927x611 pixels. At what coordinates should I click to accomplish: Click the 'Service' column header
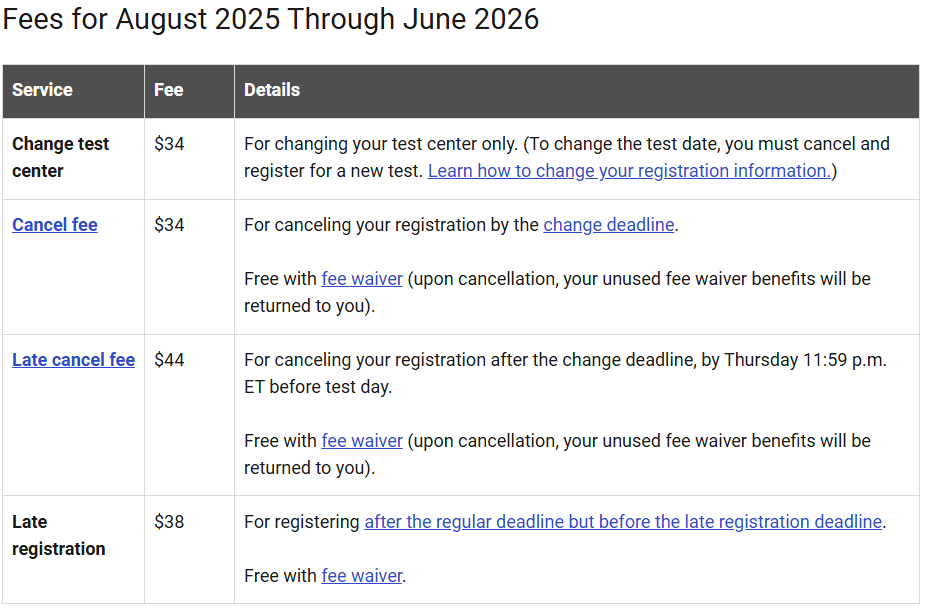click(x=42, y=90)
